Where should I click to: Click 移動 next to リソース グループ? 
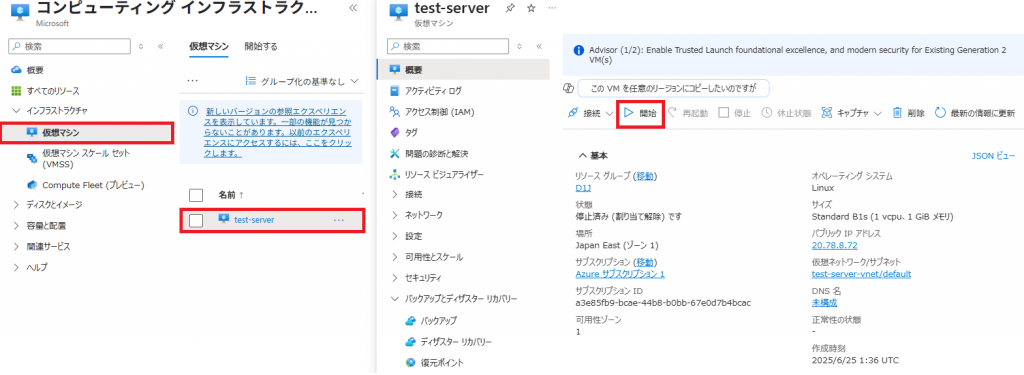click(x=645, y=176)
